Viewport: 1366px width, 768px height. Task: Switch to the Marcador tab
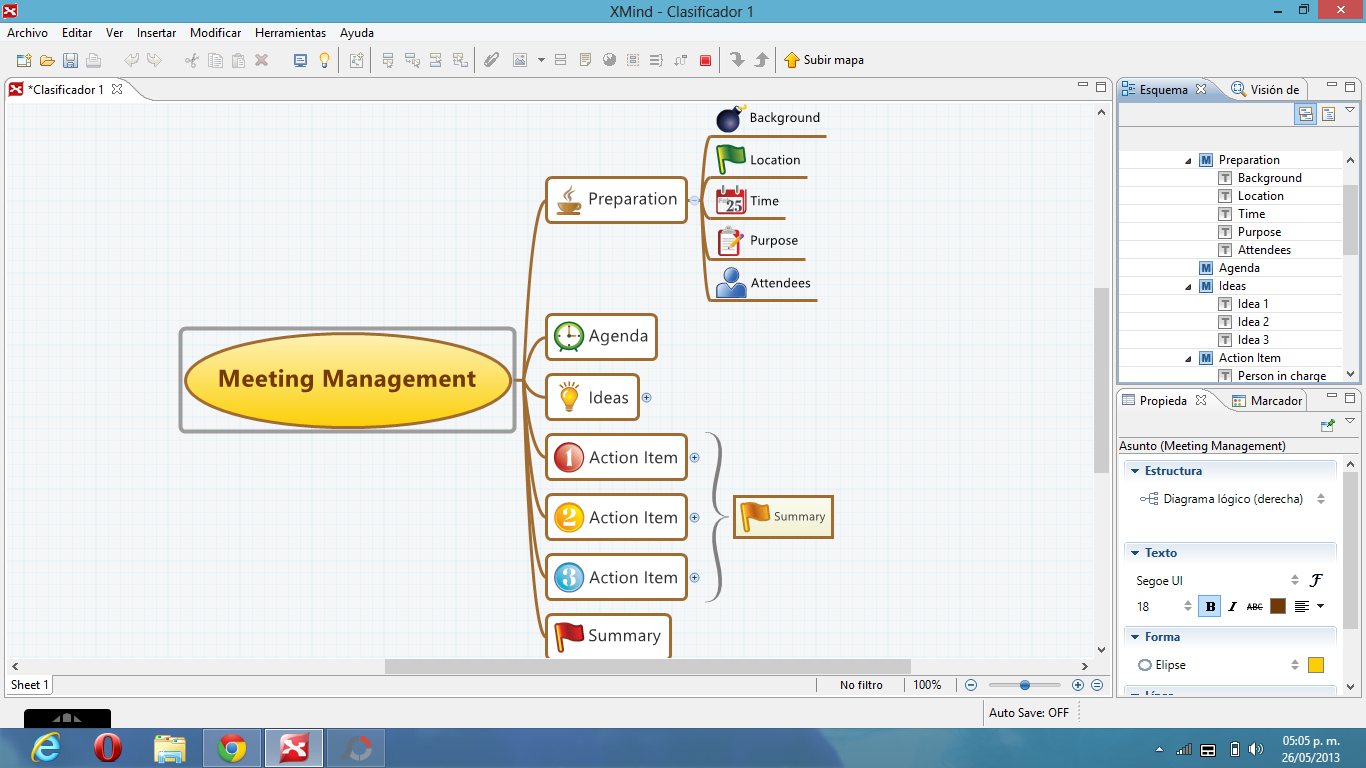click(x=1268, y=400)
